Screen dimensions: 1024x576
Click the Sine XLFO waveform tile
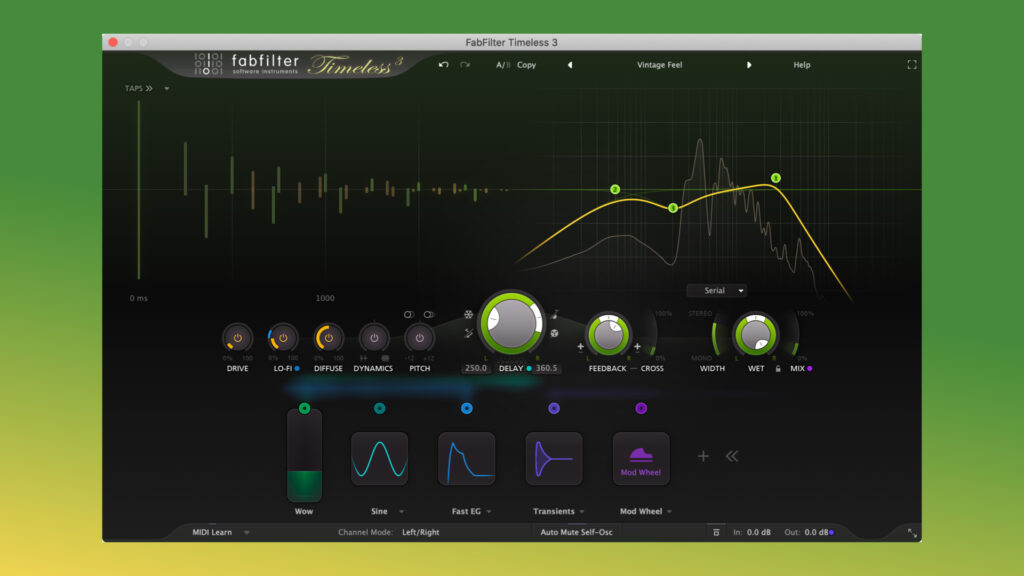pyautogui.click(x=379, y=459)
